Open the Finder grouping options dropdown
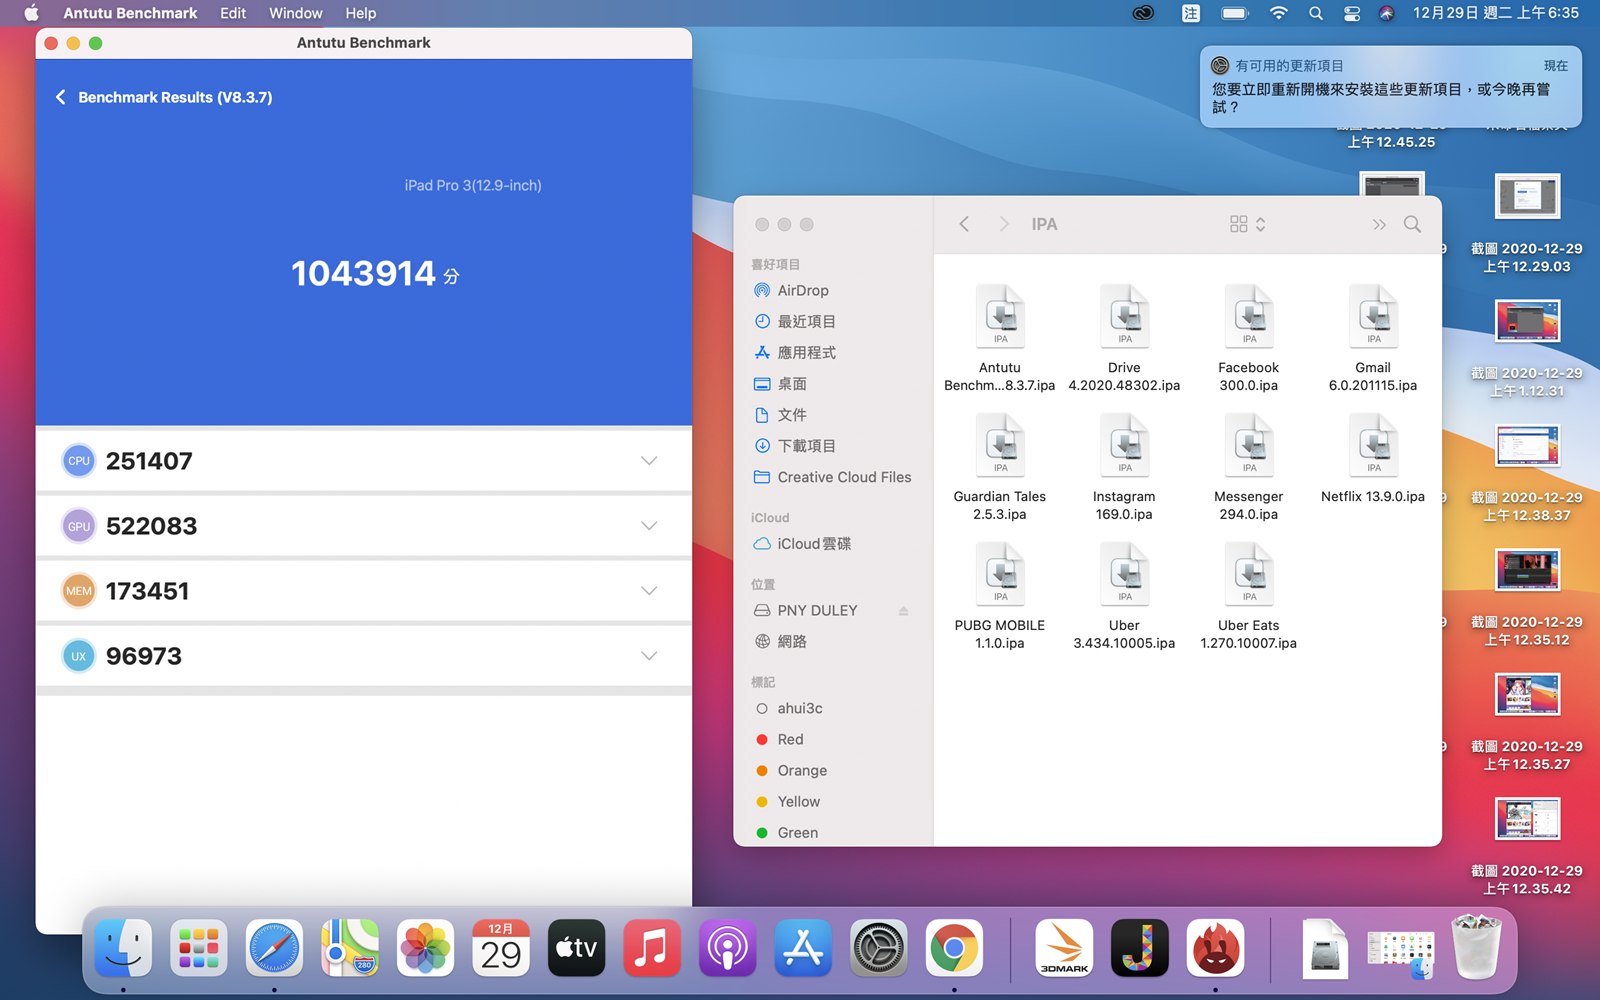Screen dimensions: 1600x1000 [x=1259, y=224]
